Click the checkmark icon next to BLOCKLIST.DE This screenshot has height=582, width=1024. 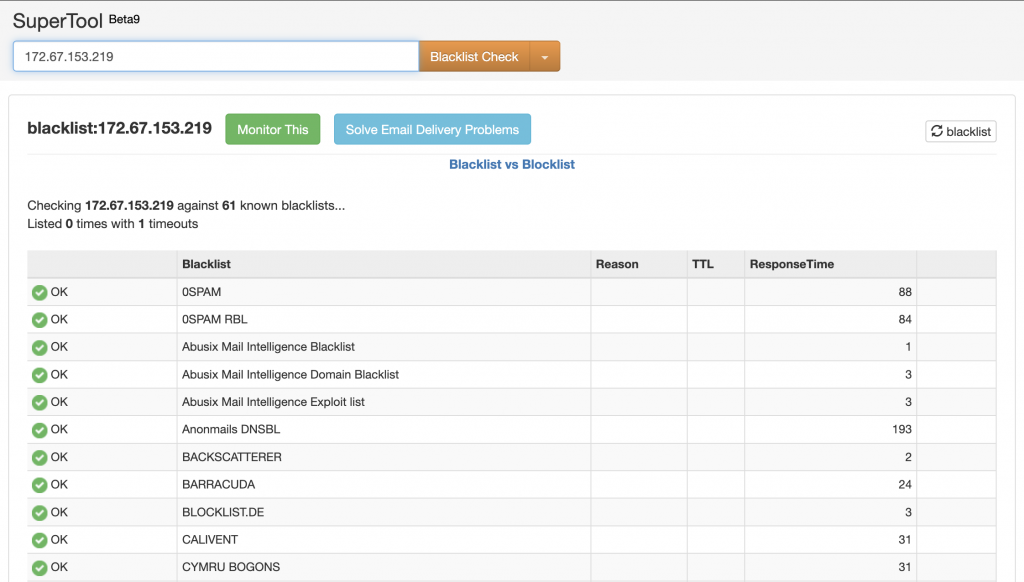pyautogui.click(x=39, y=513)
